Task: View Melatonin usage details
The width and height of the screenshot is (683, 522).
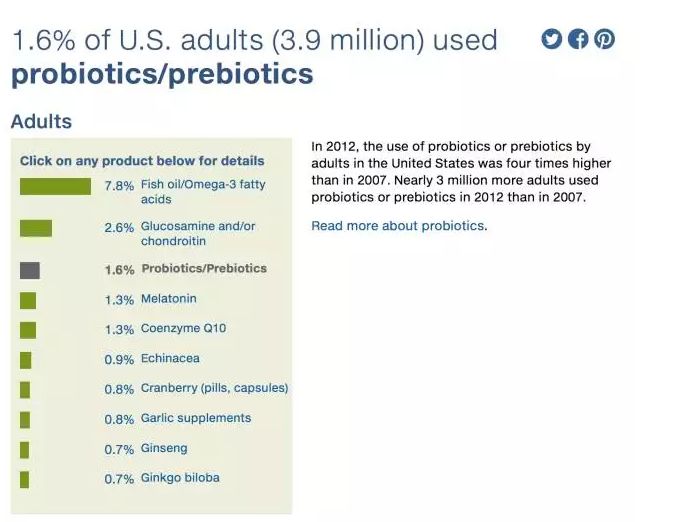Action: (x=169, y=299)
